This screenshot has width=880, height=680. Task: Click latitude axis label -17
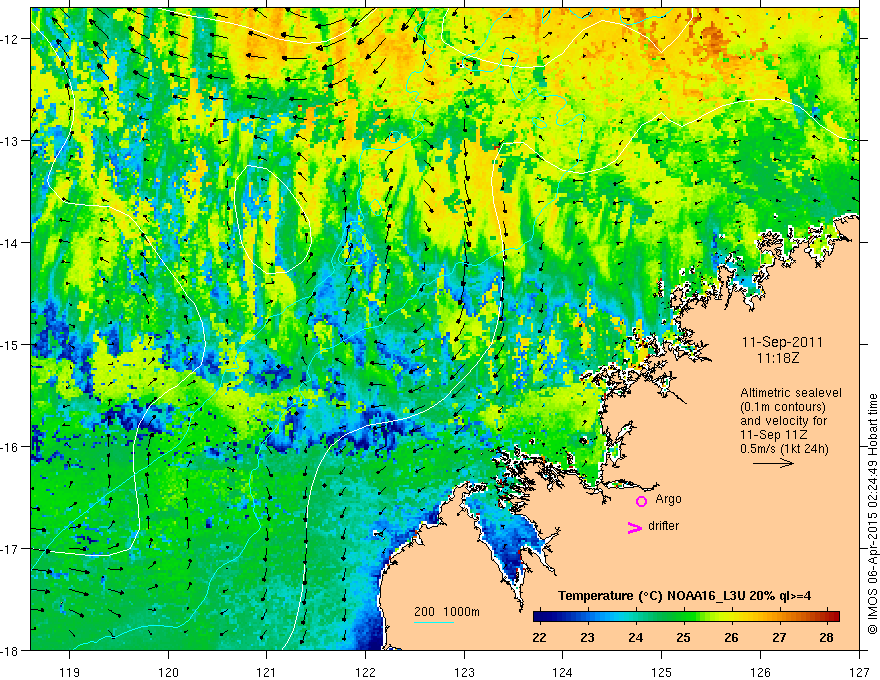(x=11, y=549)
